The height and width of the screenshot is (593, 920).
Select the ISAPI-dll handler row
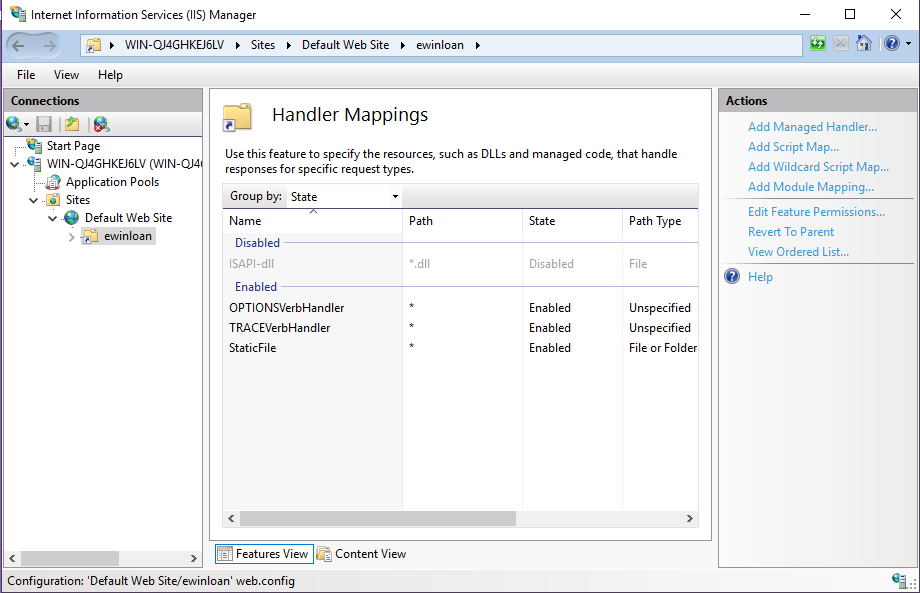461,264
